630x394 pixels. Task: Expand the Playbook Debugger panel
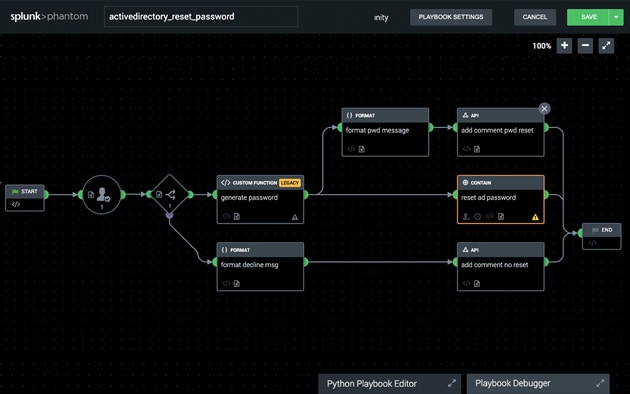click(600, 383)
